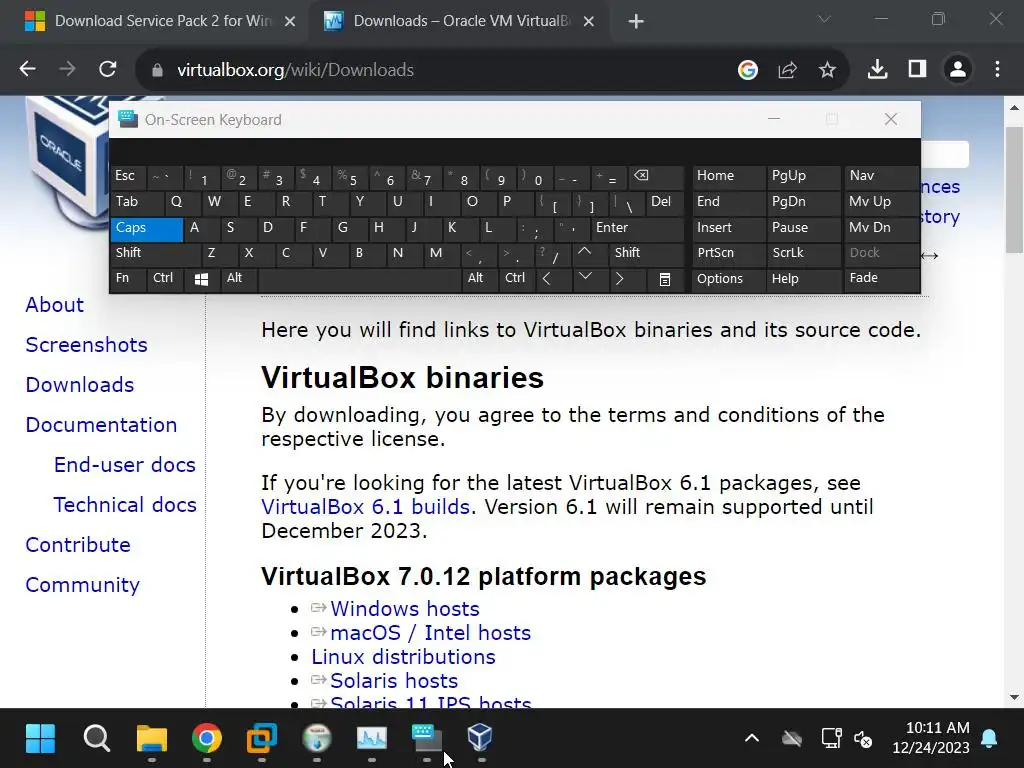Click the Esc key on keyboard
The height and width of the screenshot is (768, 1024).
[x=129, y=176]
